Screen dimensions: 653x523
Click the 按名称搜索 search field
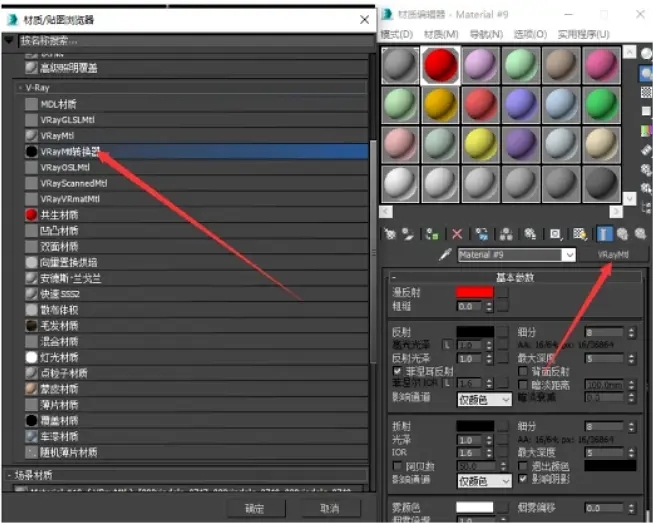[196, 41]
